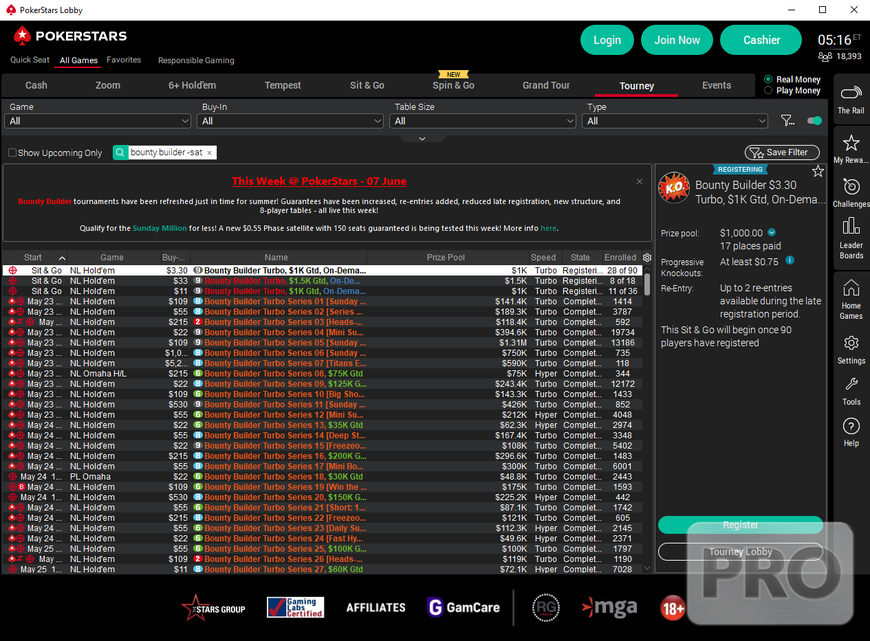
Task: Click the 18+ badge icon
Action: pyautogui.click(x=672, y=609)
